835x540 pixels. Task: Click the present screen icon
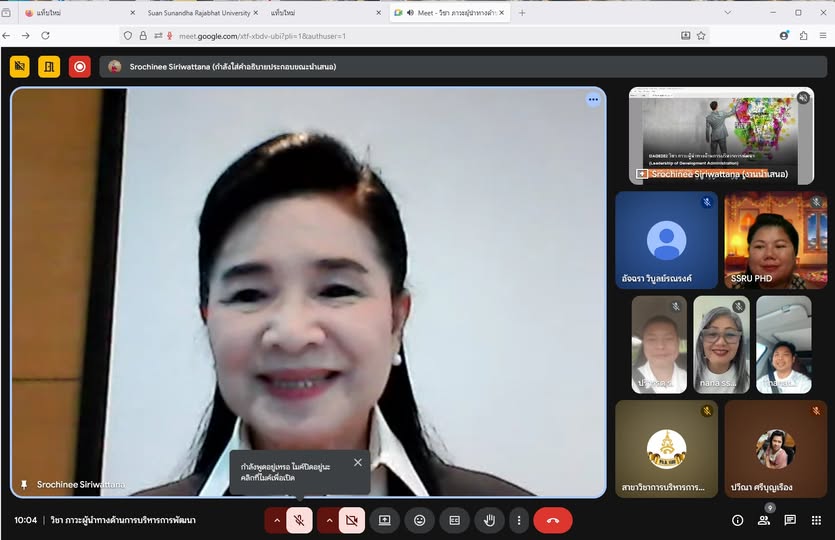[x=385, y=520]
